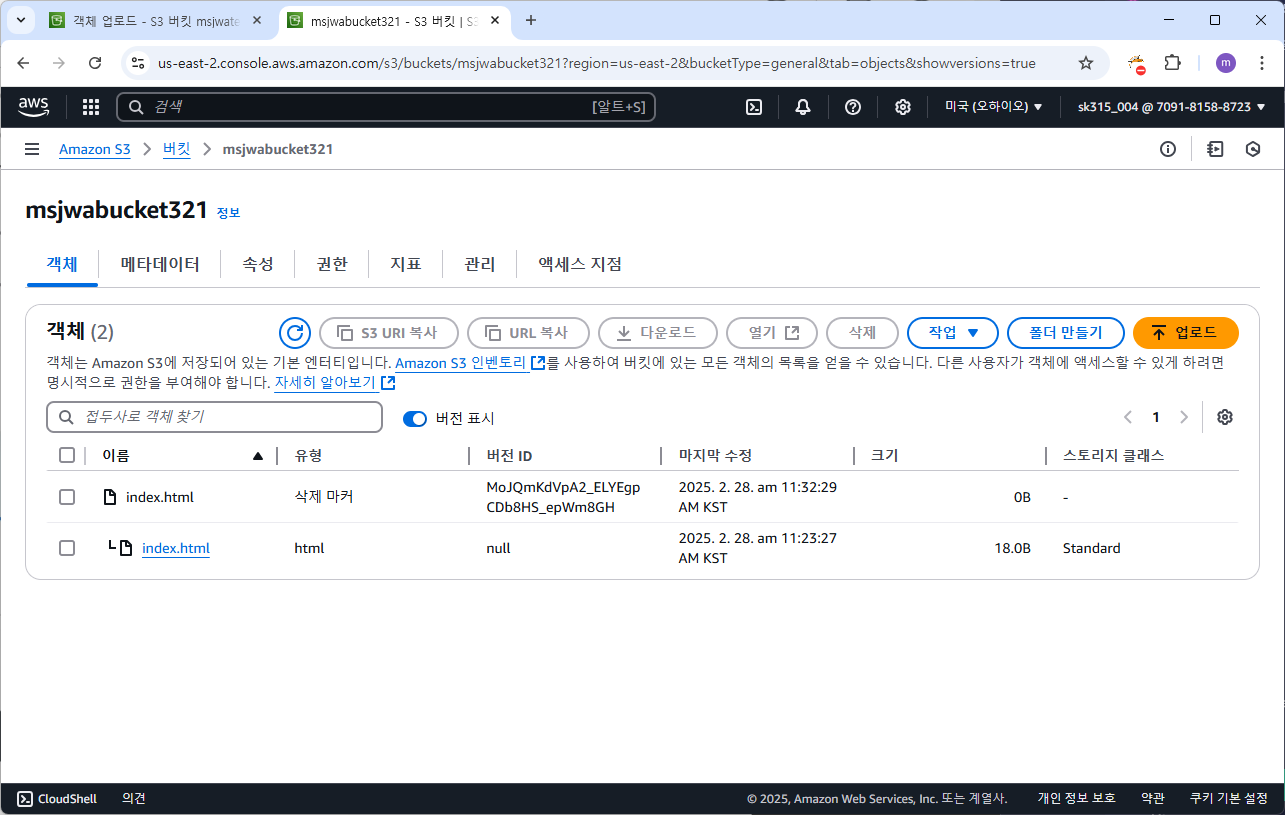
Task: Open the region selector 미국 (오하이오)
Action: pyautogui.click(x=994, y=107)
